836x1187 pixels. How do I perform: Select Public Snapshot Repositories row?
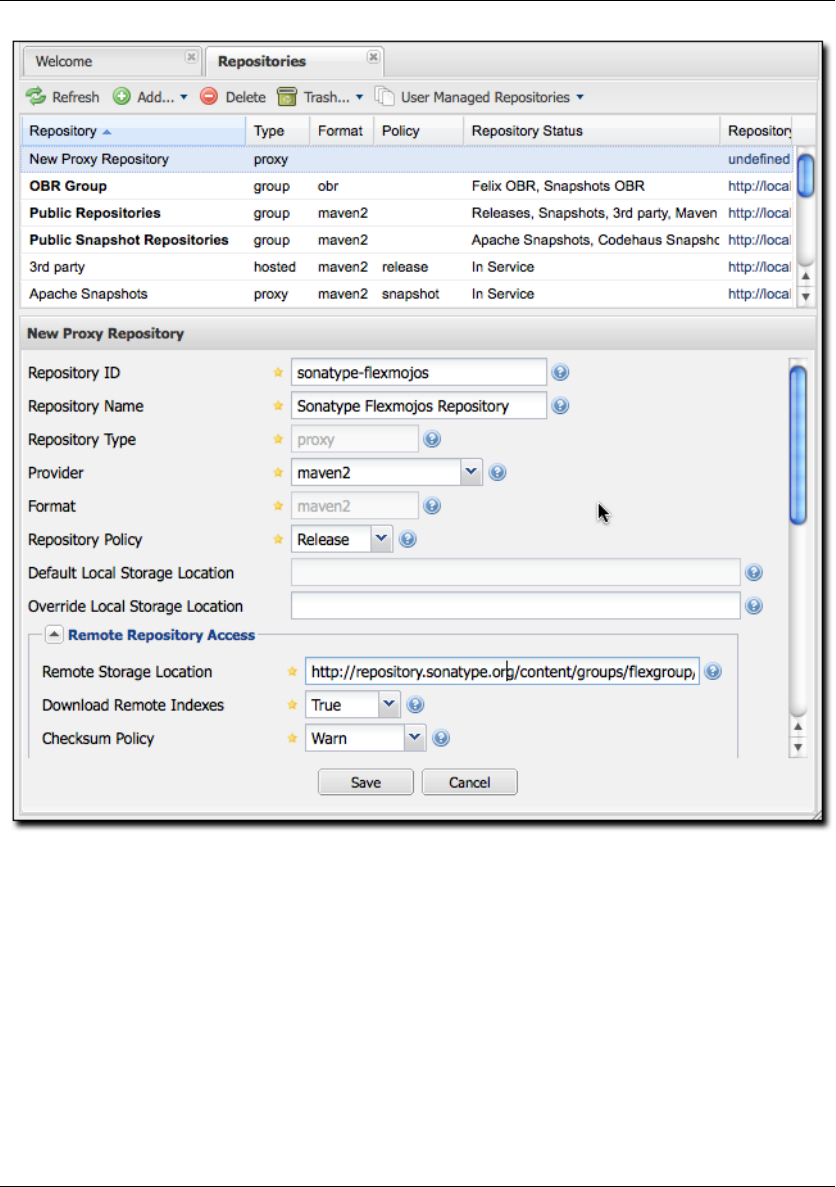tap(407, 240)
